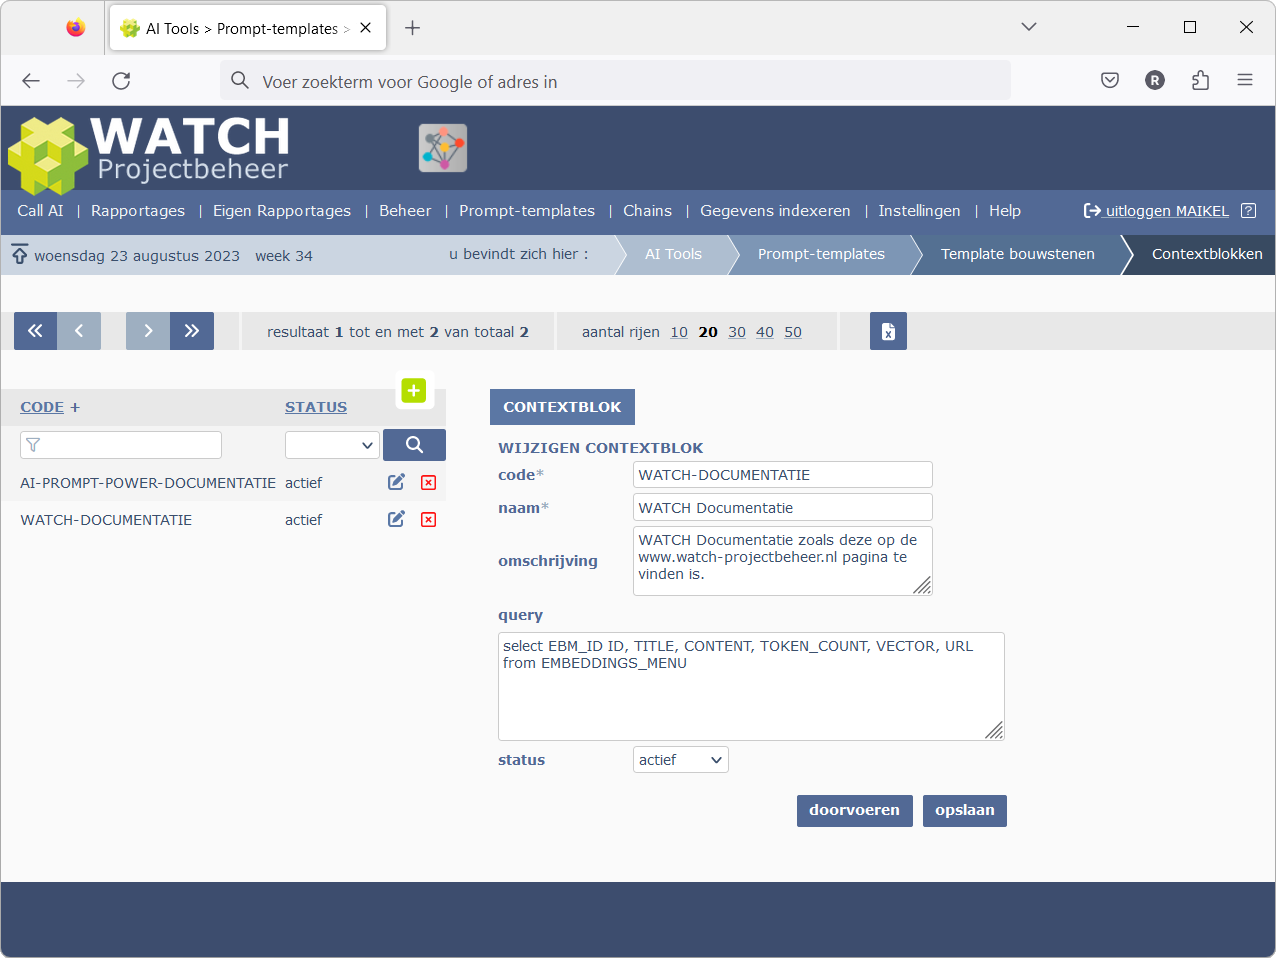
Task: Open the Instellingen menu
Action: (919, 211)
